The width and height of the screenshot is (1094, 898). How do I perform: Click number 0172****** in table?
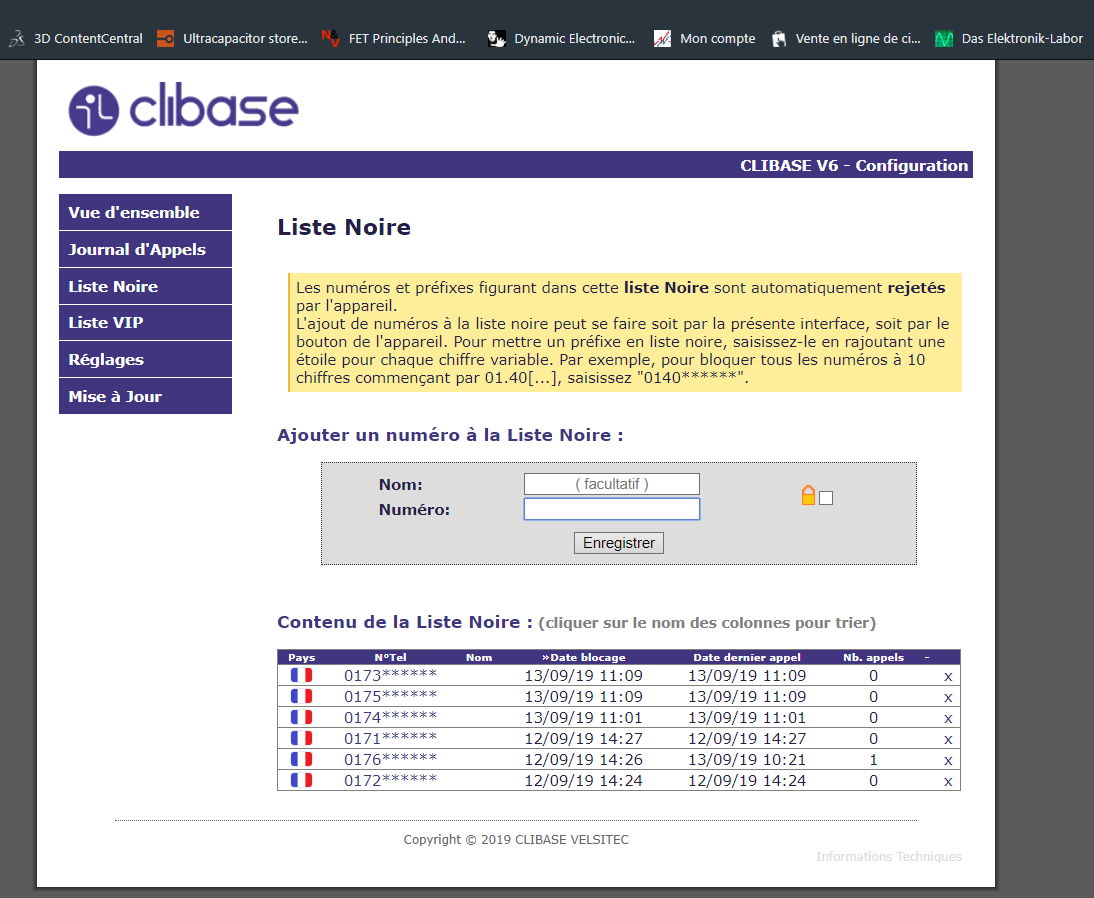point(390,780)
